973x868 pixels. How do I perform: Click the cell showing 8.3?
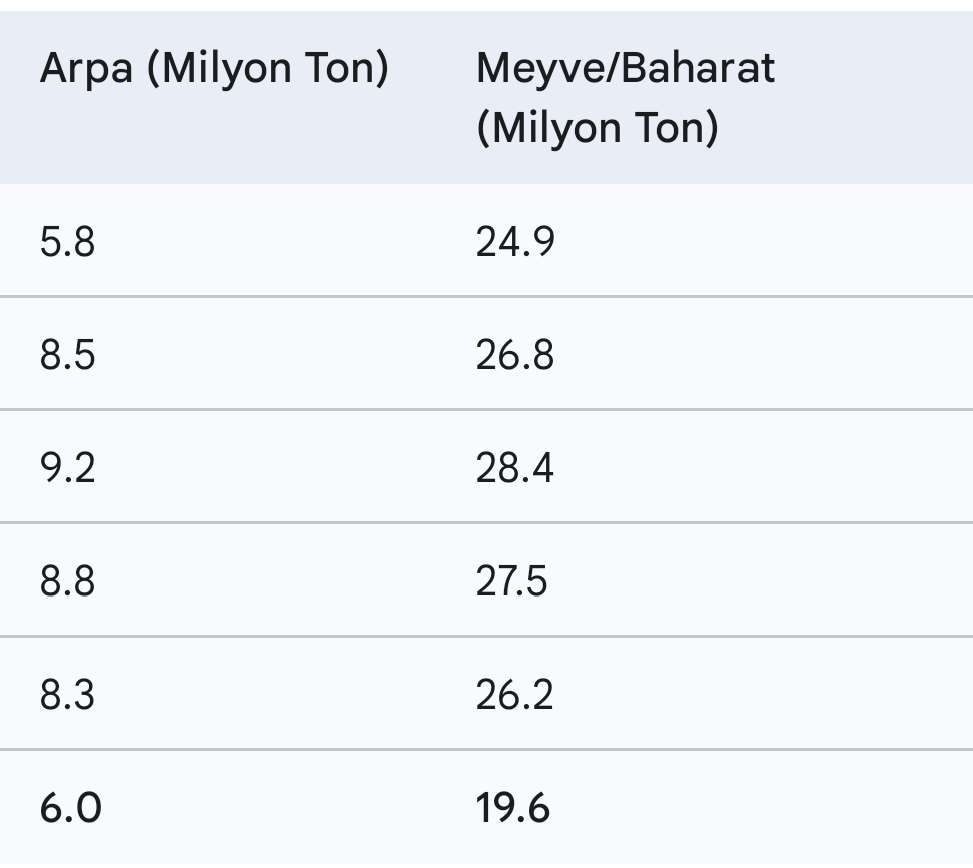tap(68, 694)
